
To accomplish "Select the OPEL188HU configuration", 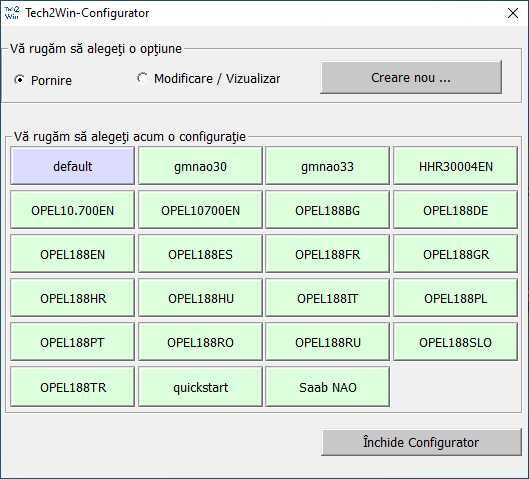I will (x=200, y=298).
